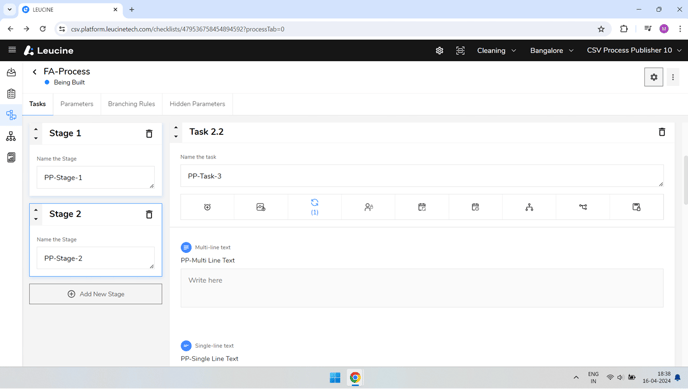Click the Leucine logo
This screenshot has width=688, height=389.
[49, 50]
